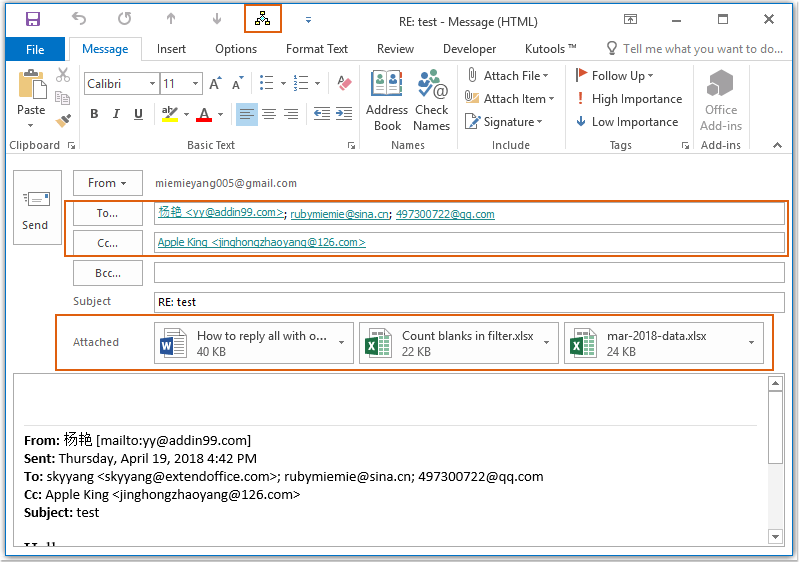Click Shrink Font icon

point(237,84)
